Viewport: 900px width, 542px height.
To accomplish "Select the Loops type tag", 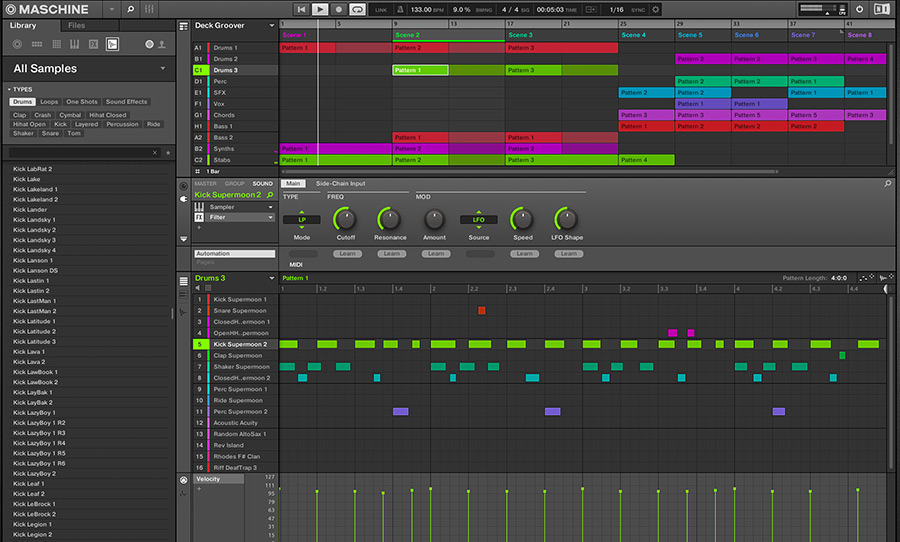I will [49, 102].
